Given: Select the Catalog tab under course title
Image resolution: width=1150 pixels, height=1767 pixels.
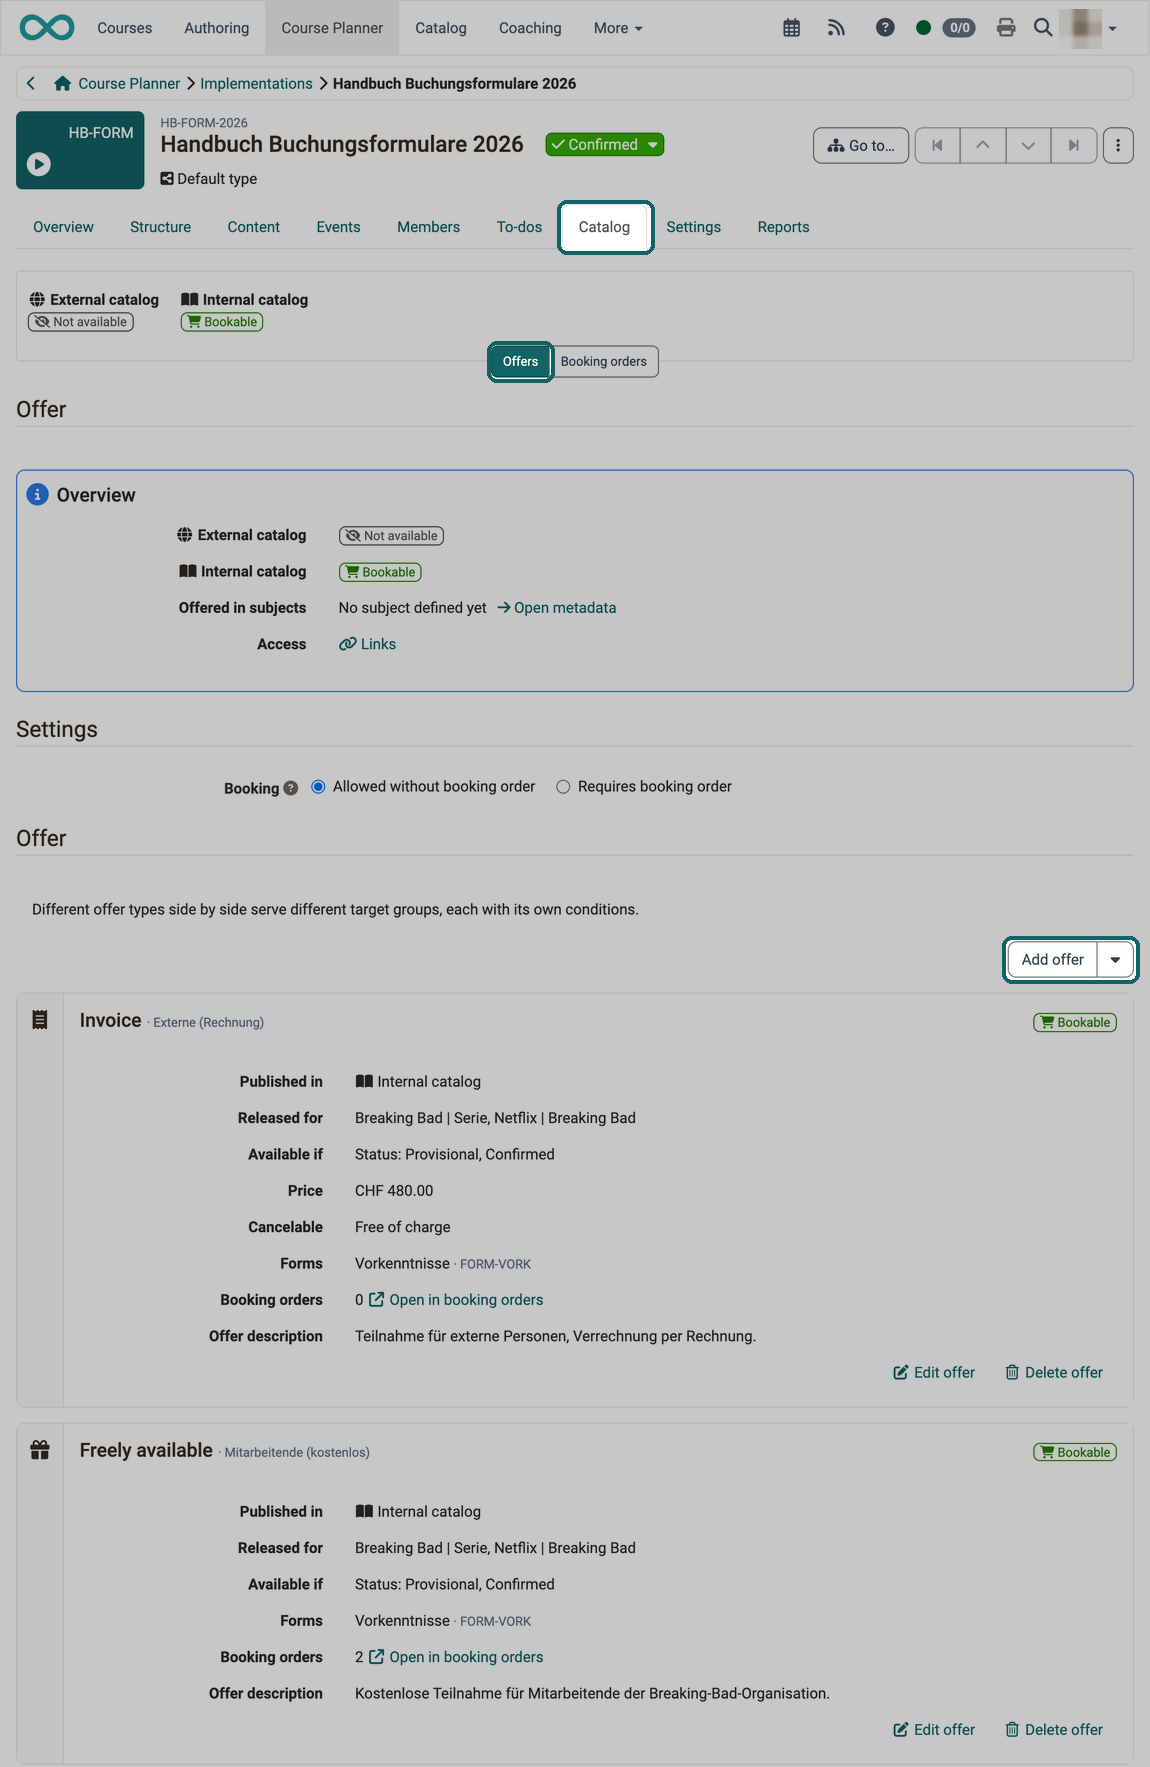Looking at the screenshot, I should 605,227.
